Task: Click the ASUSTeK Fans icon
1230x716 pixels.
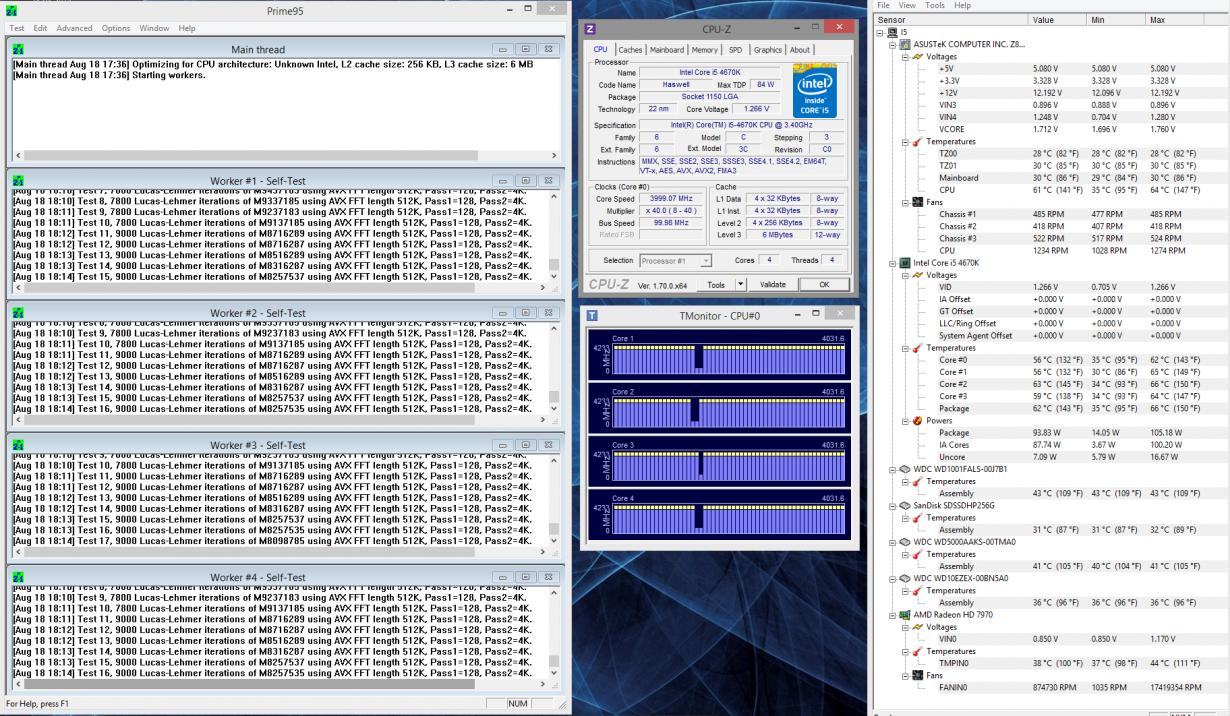Action: (917, 202)
